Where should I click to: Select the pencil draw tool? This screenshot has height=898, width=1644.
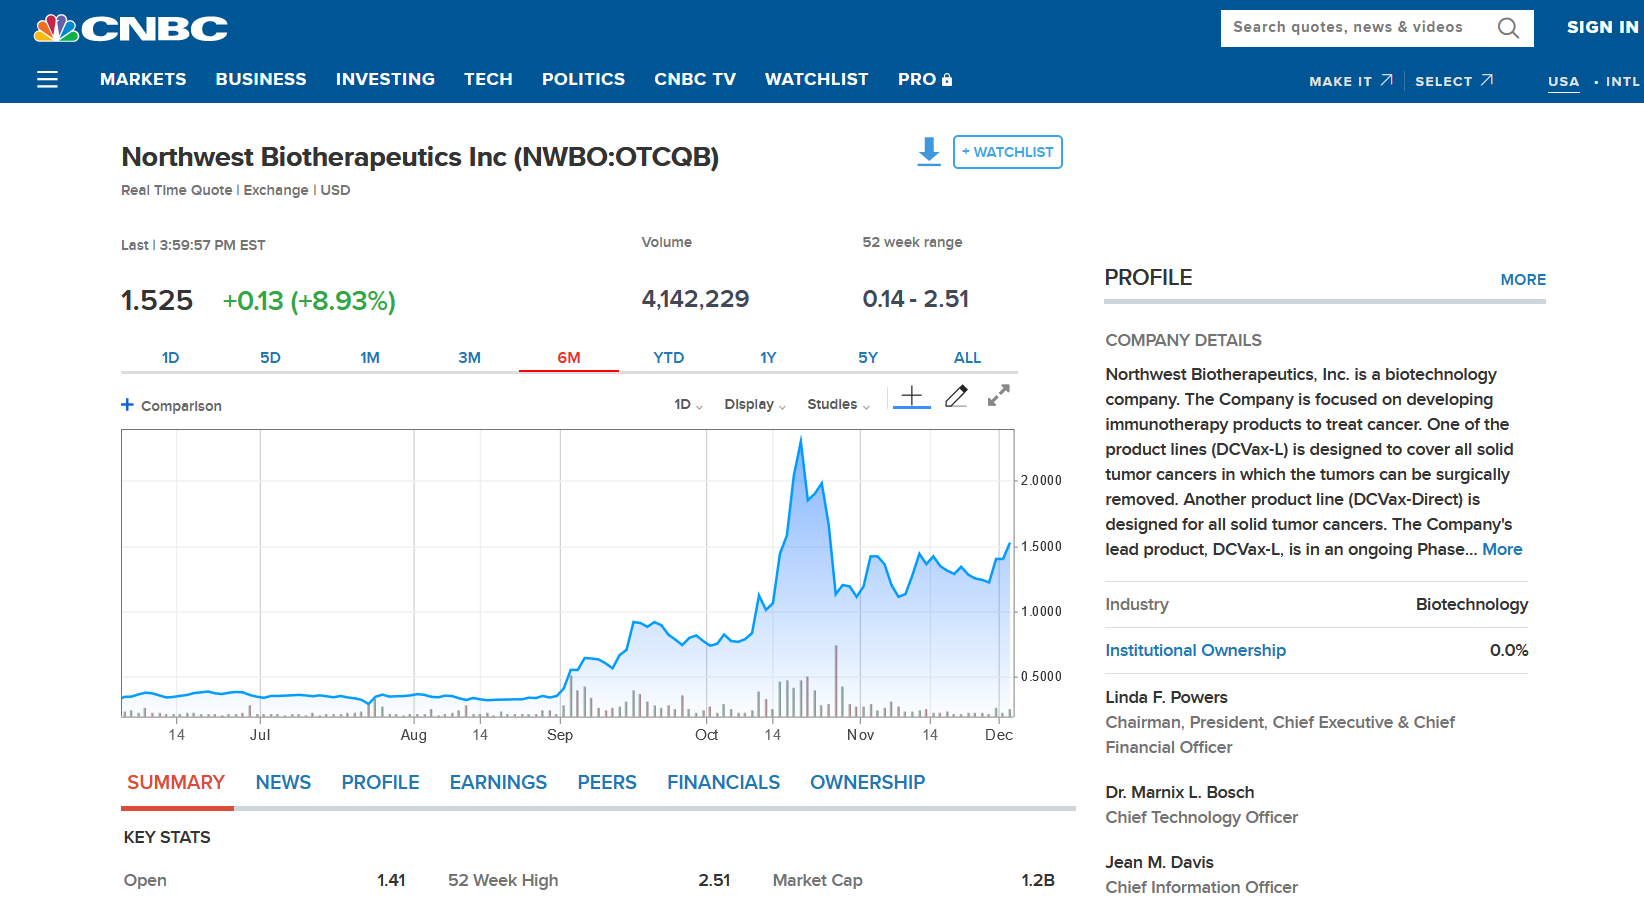pos(956,396)
